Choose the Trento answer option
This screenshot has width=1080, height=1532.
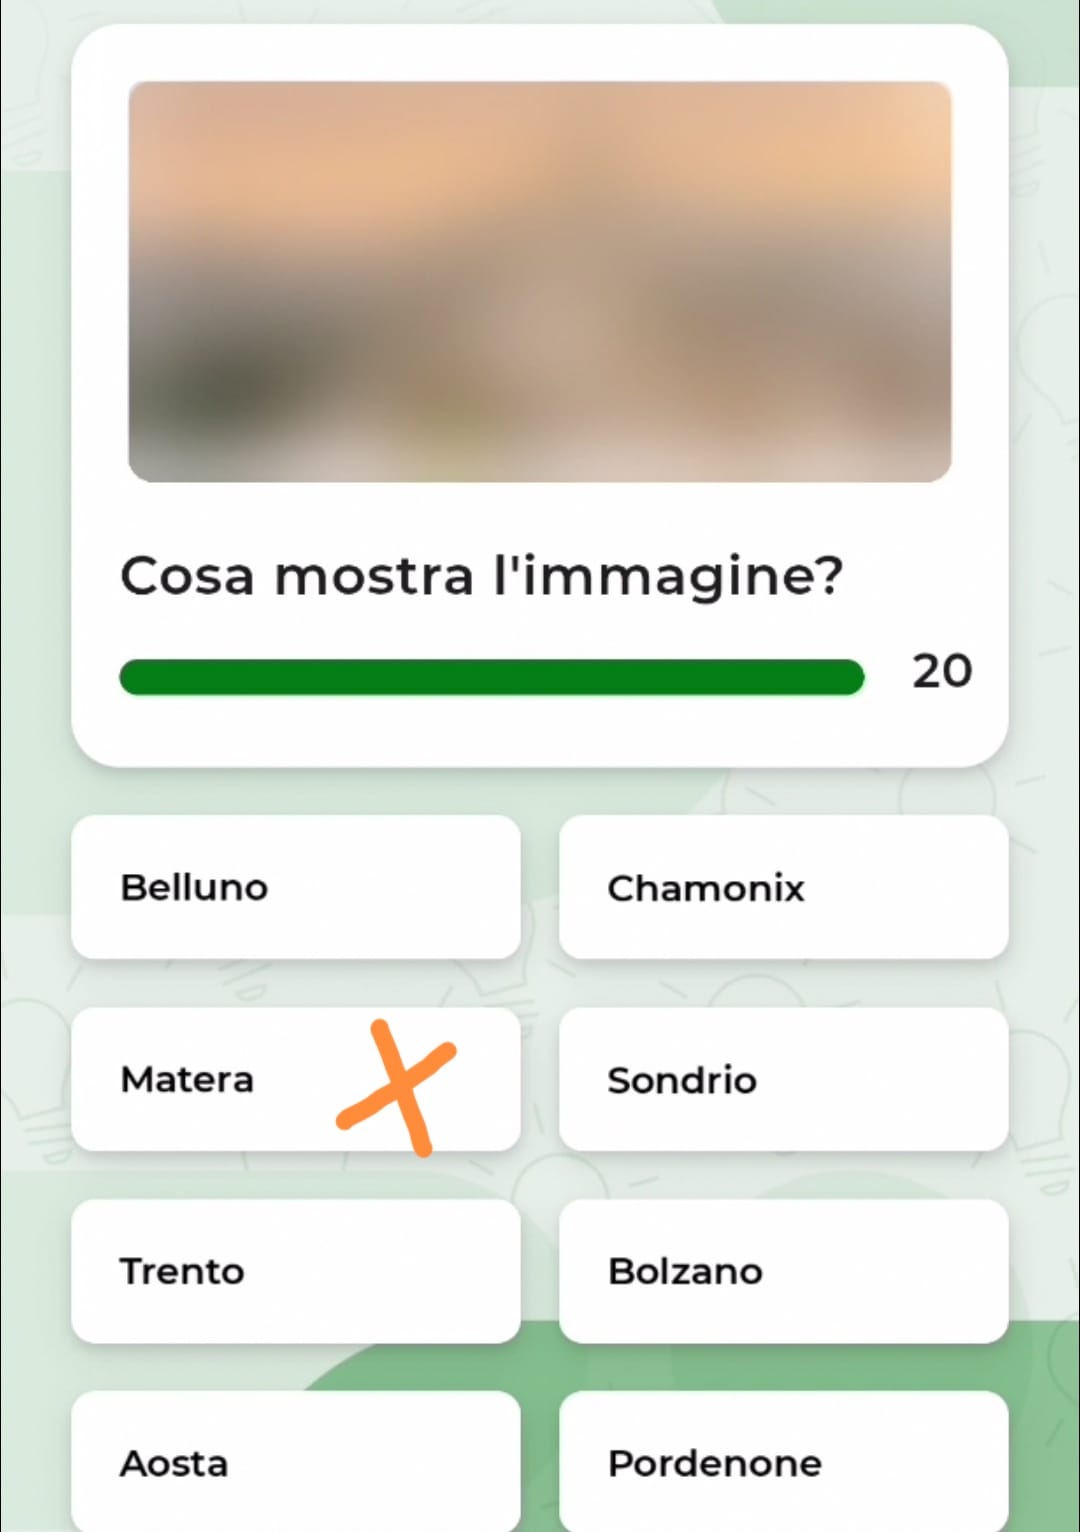point(295,1271)
